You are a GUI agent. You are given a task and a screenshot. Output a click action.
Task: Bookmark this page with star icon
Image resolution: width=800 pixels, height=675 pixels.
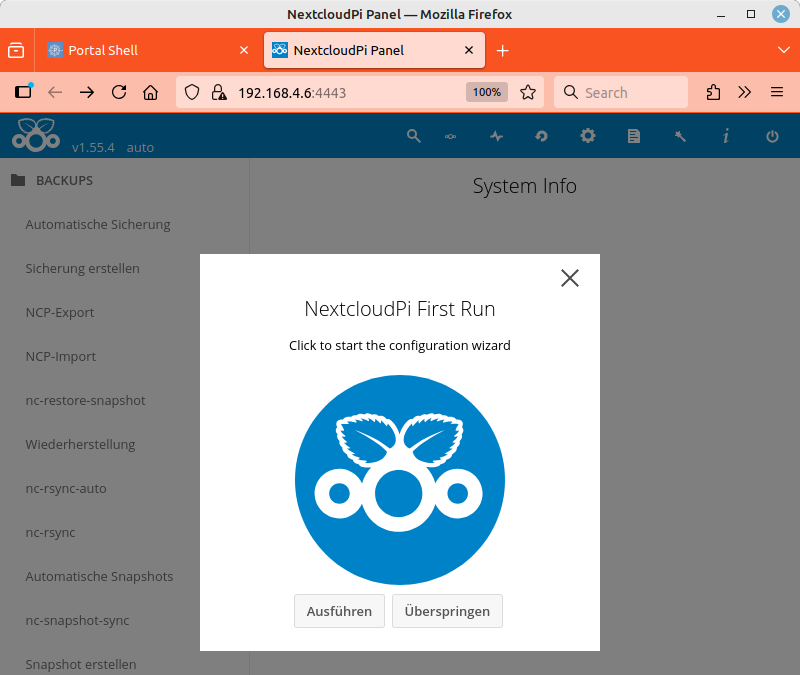pyautogui.click(x=528, y=92)
